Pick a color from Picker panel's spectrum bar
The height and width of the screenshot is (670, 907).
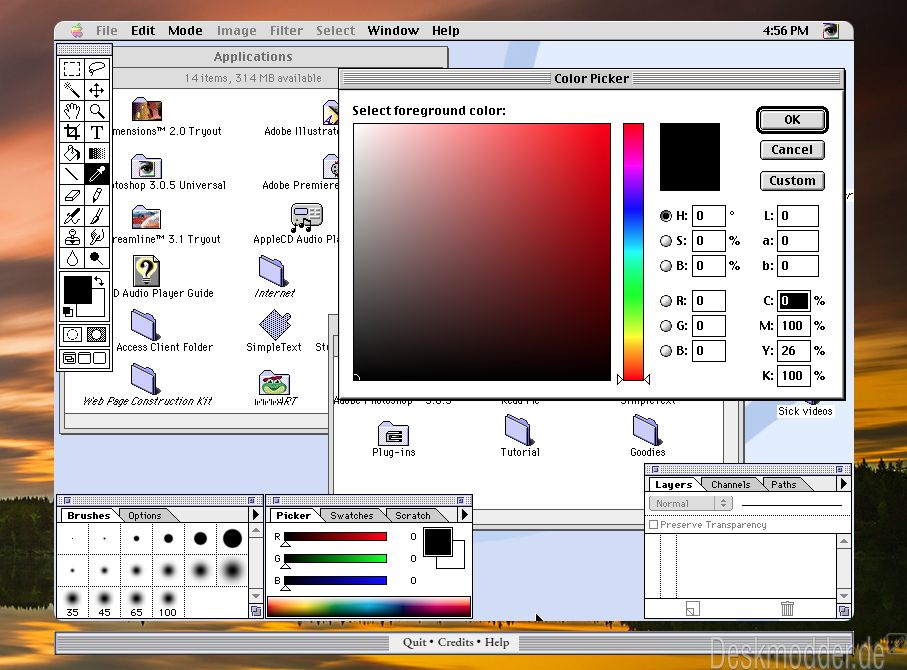coord(369,607)
